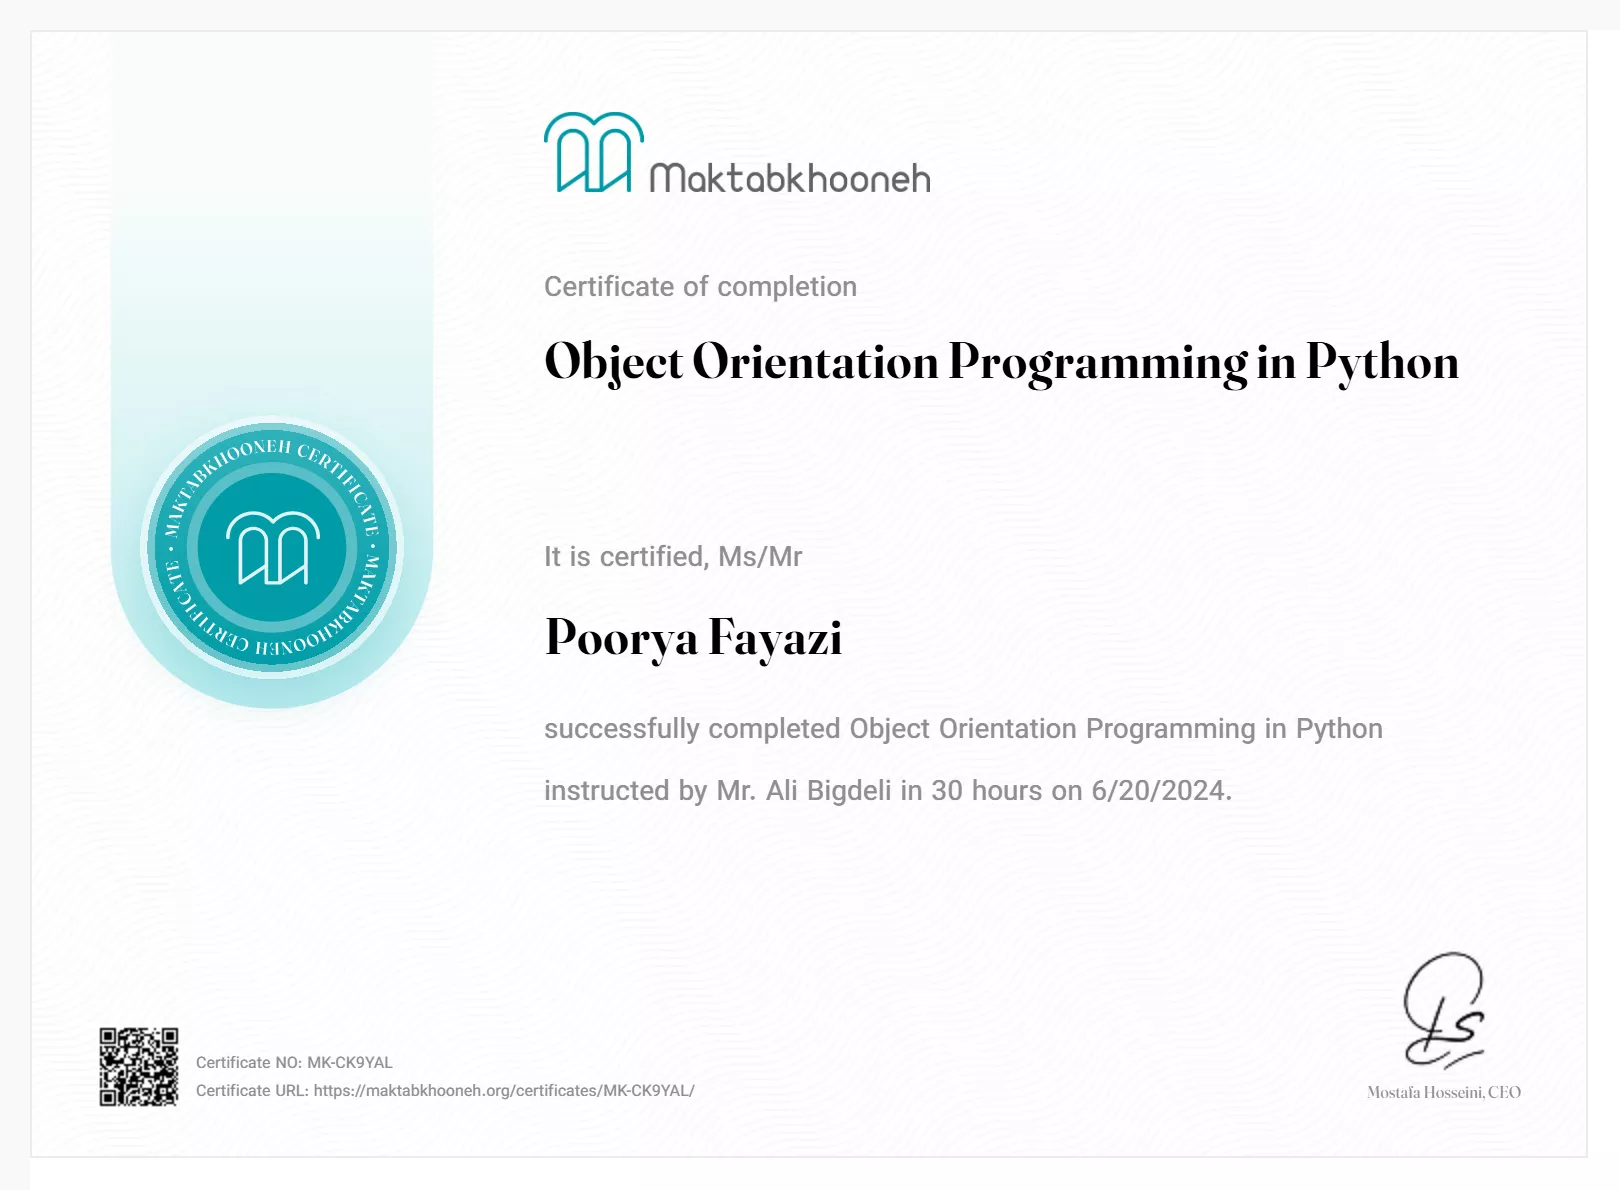The height and width of the screenshot is (1190, 1620).
Task: Click the date 6/20/2024
Action: [x=1158, y=791]
